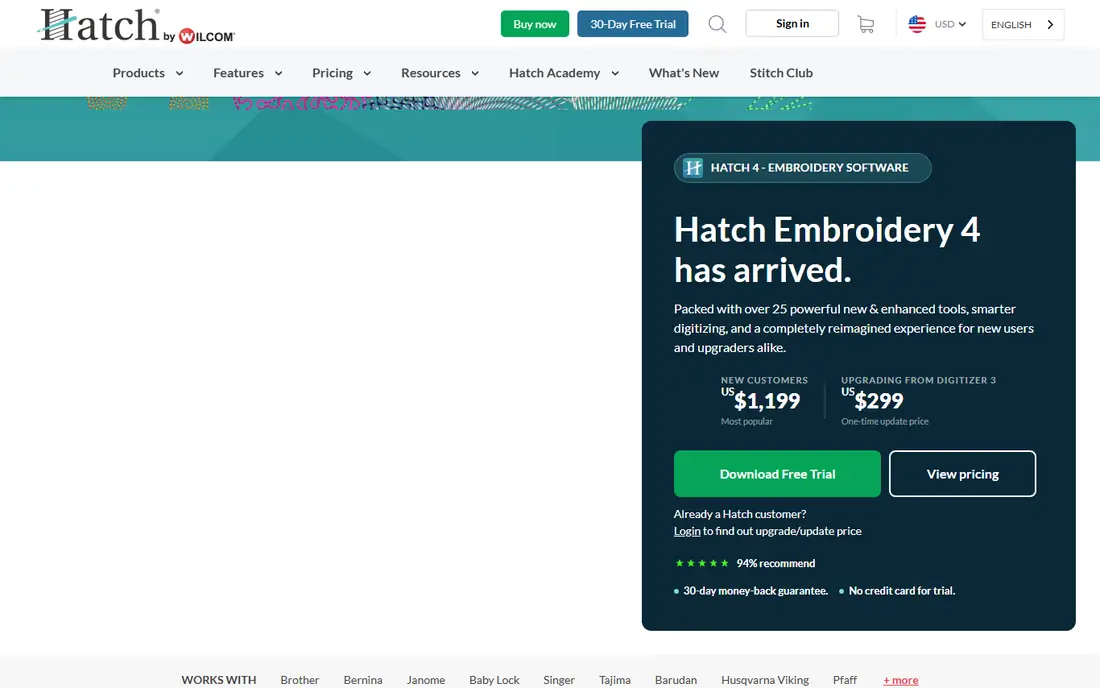1100x688 pixels.
Task: Click the Bernina brand name
Action: coord(363,680)
